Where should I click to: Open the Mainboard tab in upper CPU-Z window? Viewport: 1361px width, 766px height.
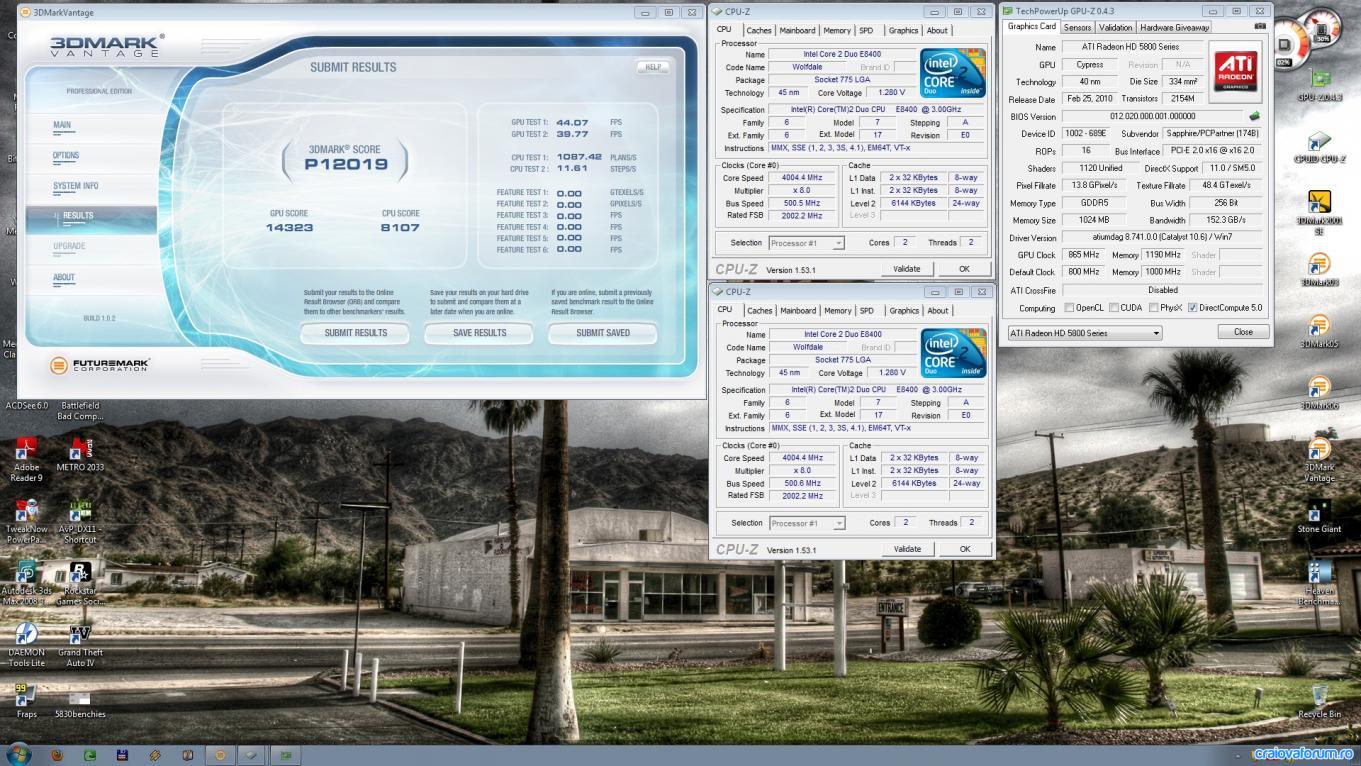pyautogui.click(x=798, y=31)
